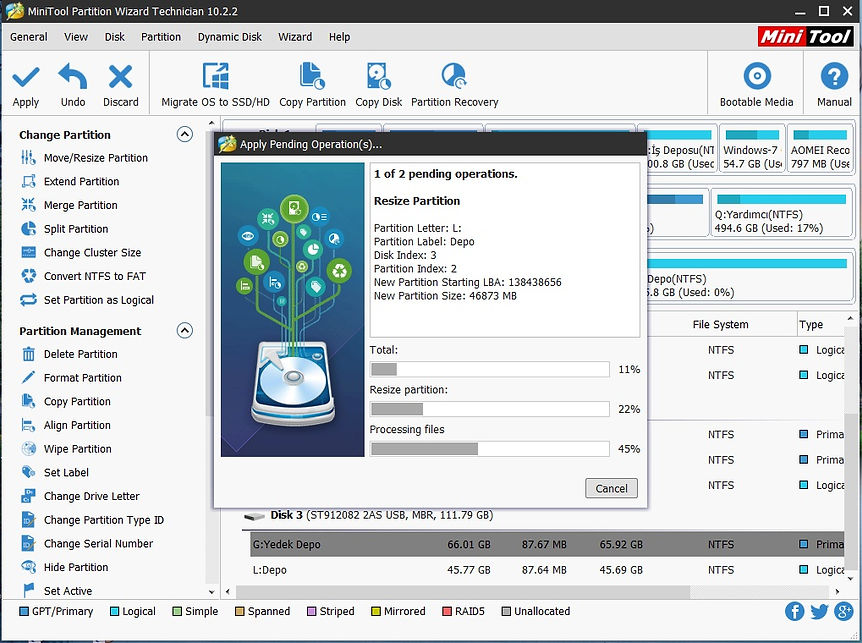Viewport: 862px width, 643px height.
Task: Select the G:Yedek Depo partition row
Action: [547, 544]
